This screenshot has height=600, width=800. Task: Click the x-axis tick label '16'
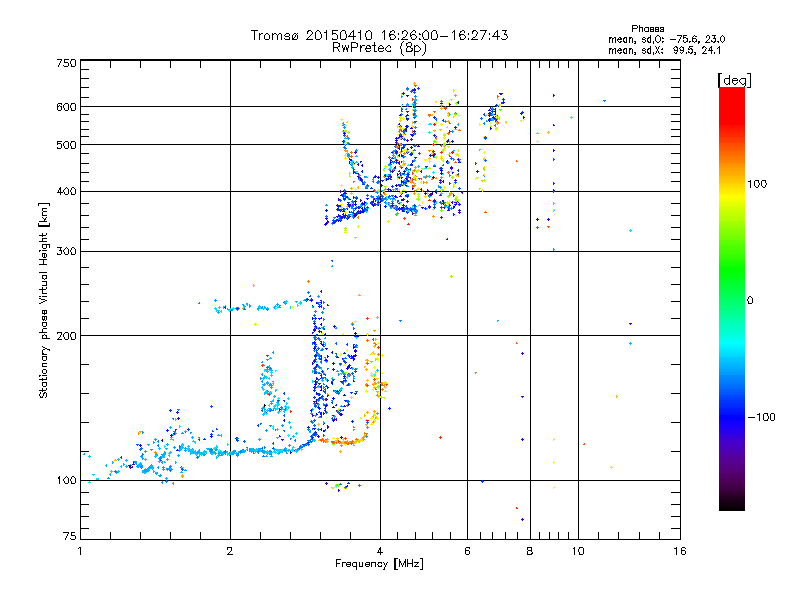680,551
